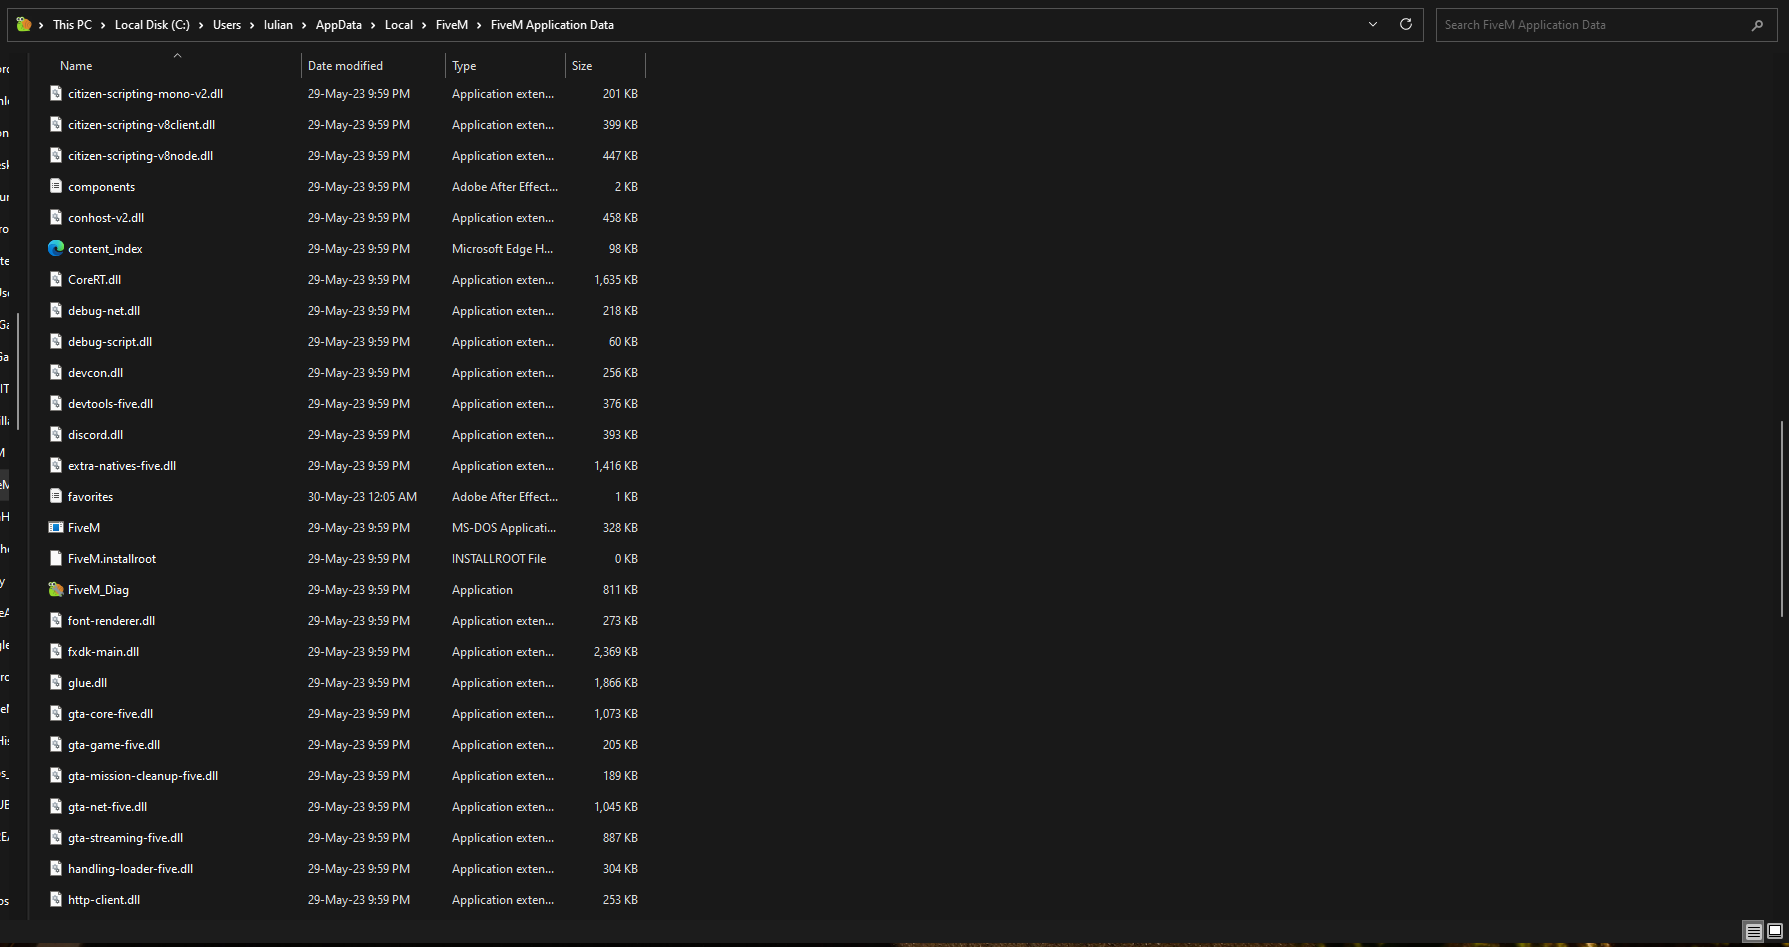Image resolution: width=1789 pixels, height=947 pixels.
Task: Expand the chevron after AppData
Action: click(373, 25)
